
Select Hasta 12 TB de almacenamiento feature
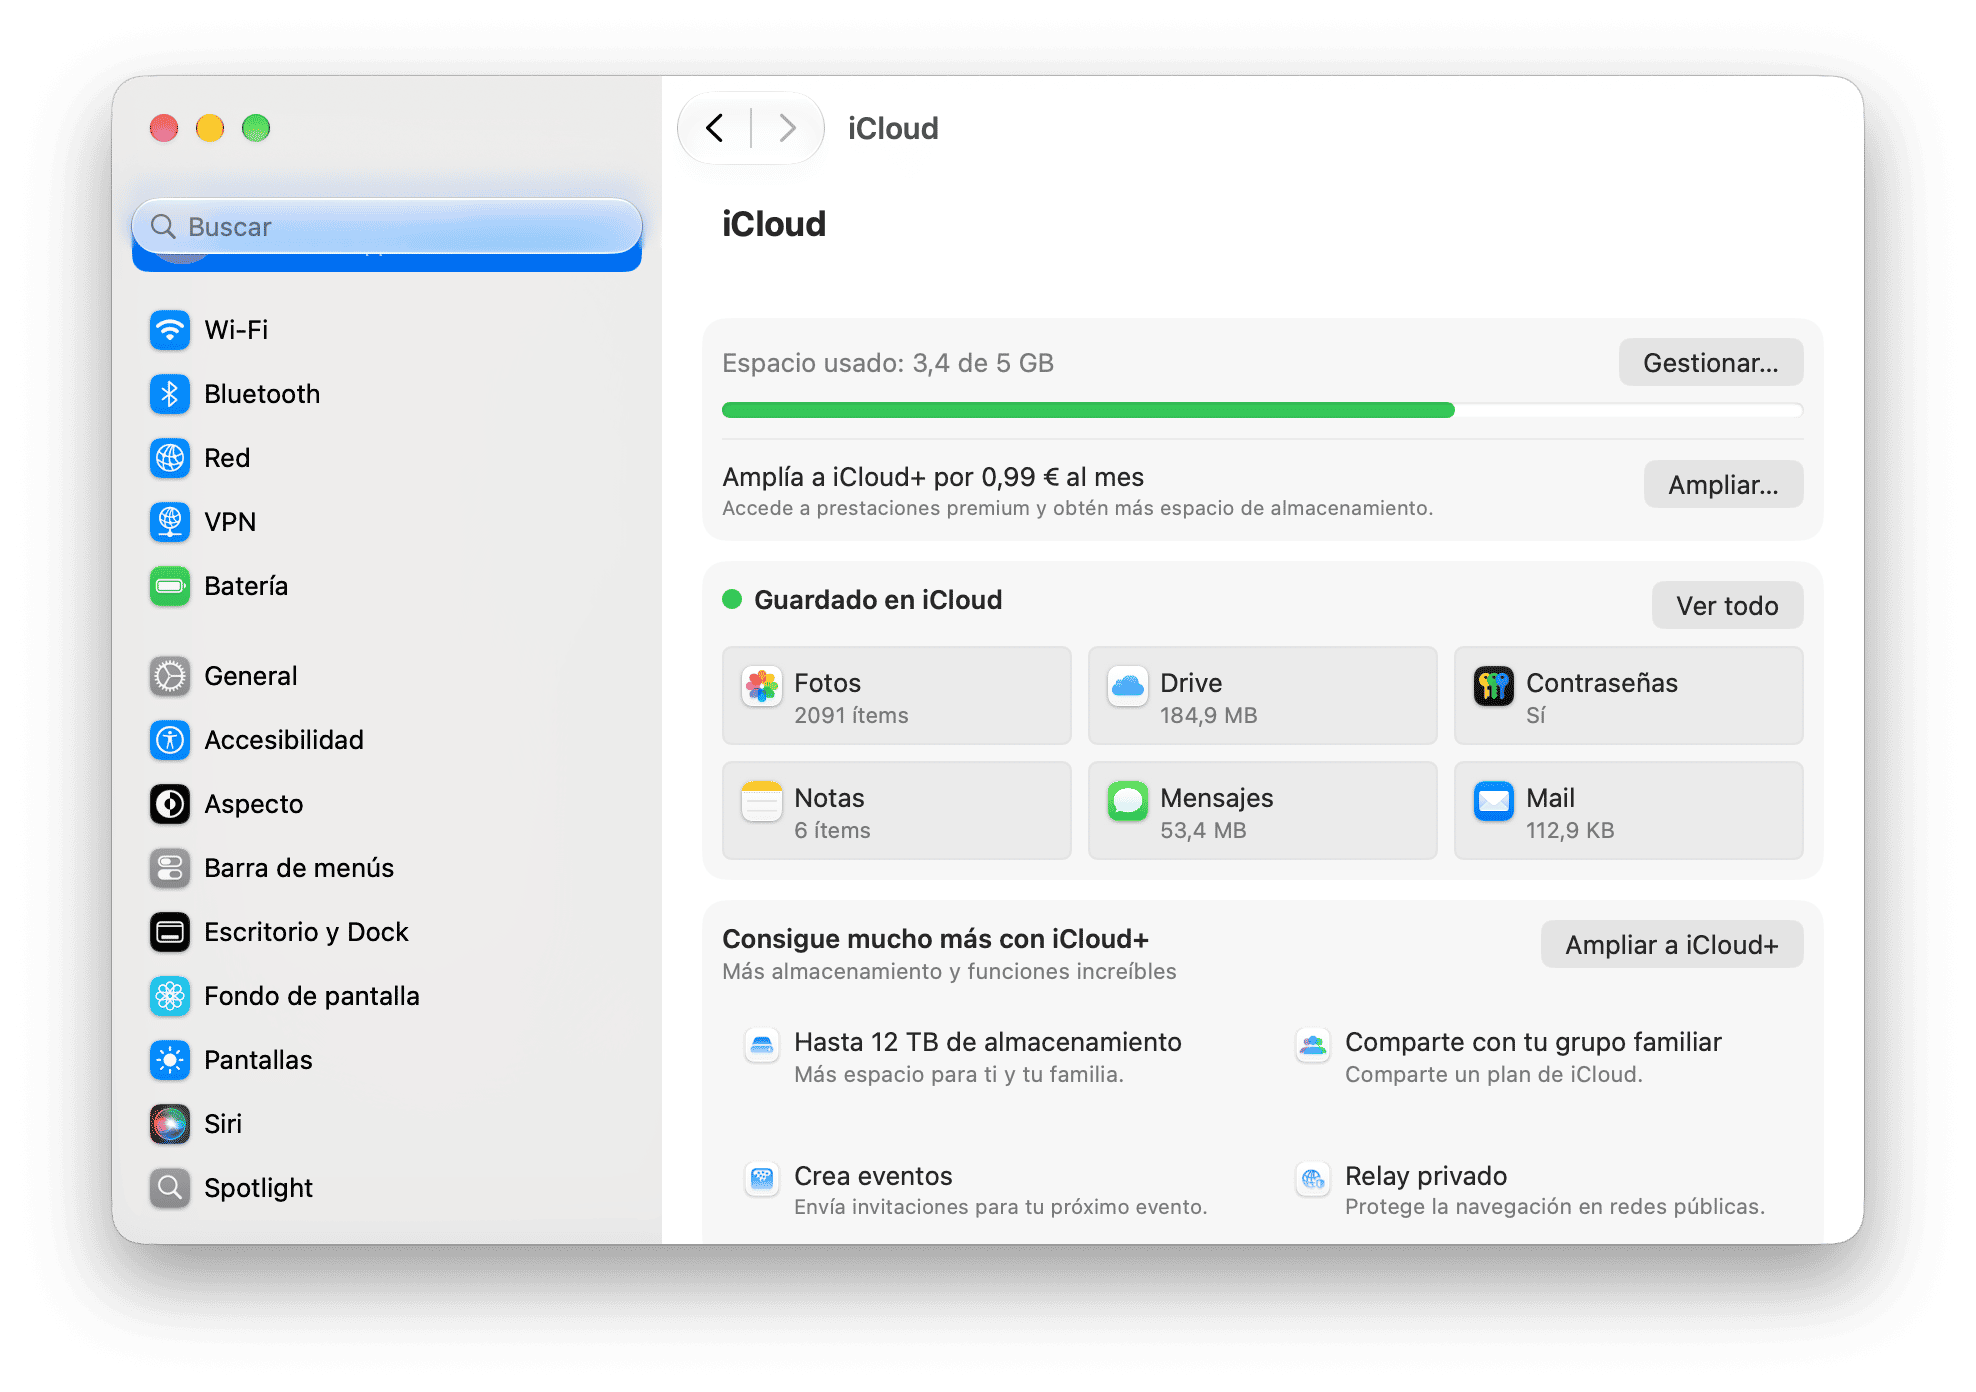964,1057
